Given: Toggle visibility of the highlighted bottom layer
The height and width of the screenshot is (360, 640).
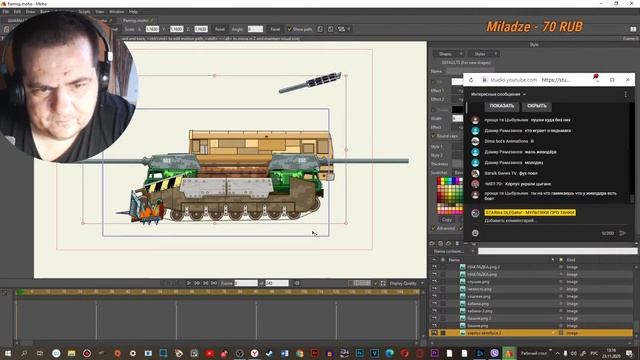Looking at the screenshot, I should pyautogui.click(x=434, y=333).
